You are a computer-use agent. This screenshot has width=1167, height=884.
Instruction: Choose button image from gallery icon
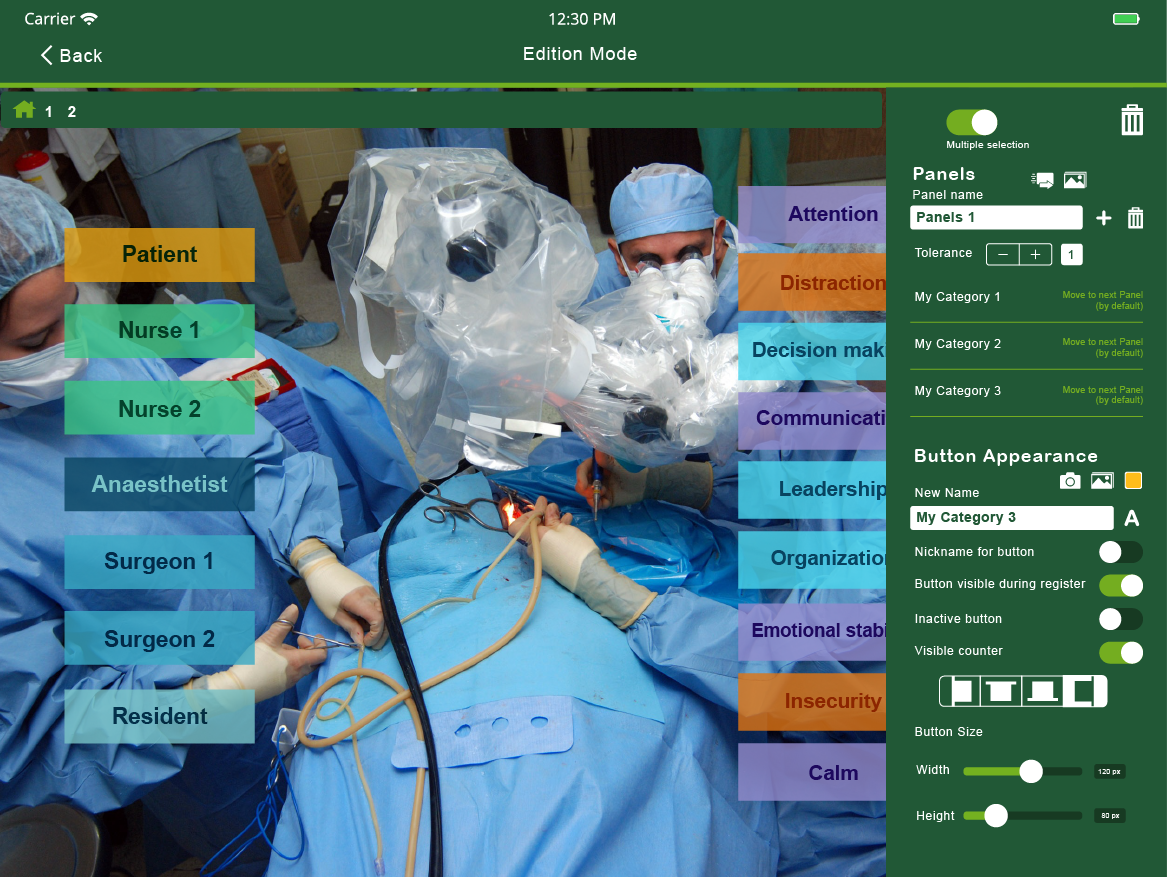pos(1102,481)
